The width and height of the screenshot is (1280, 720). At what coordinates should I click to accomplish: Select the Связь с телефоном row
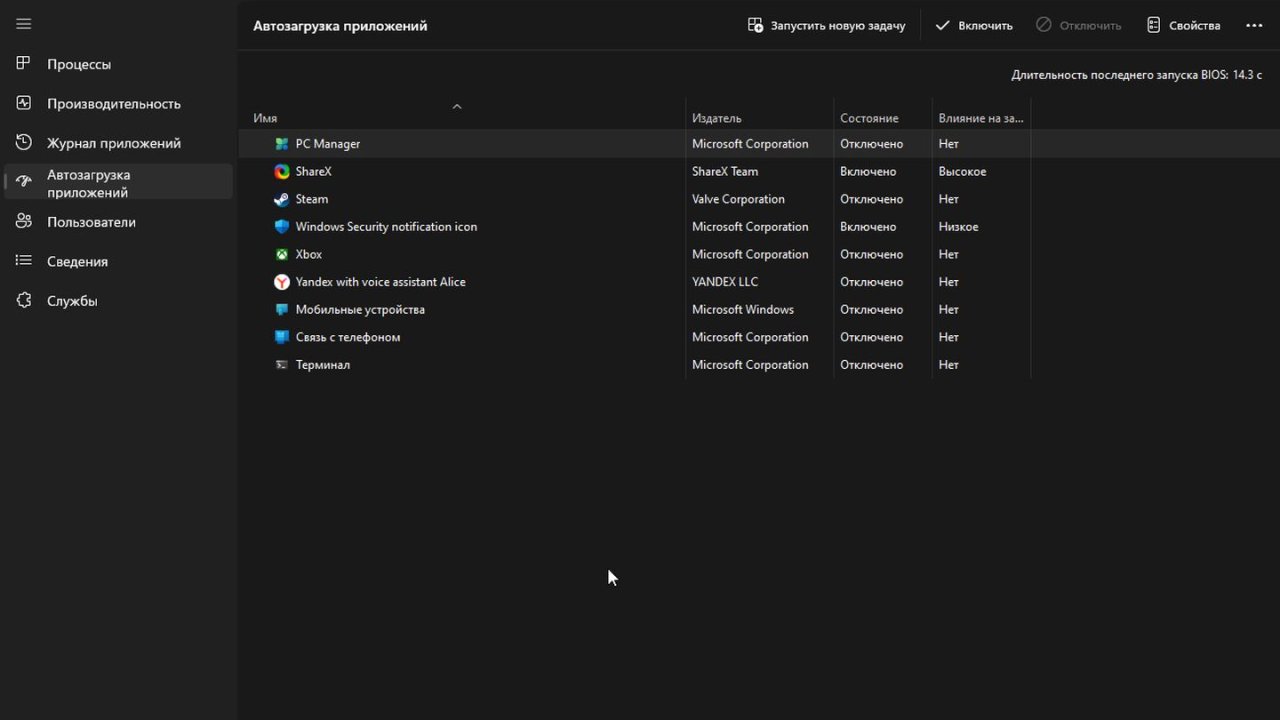coord(348,337)
